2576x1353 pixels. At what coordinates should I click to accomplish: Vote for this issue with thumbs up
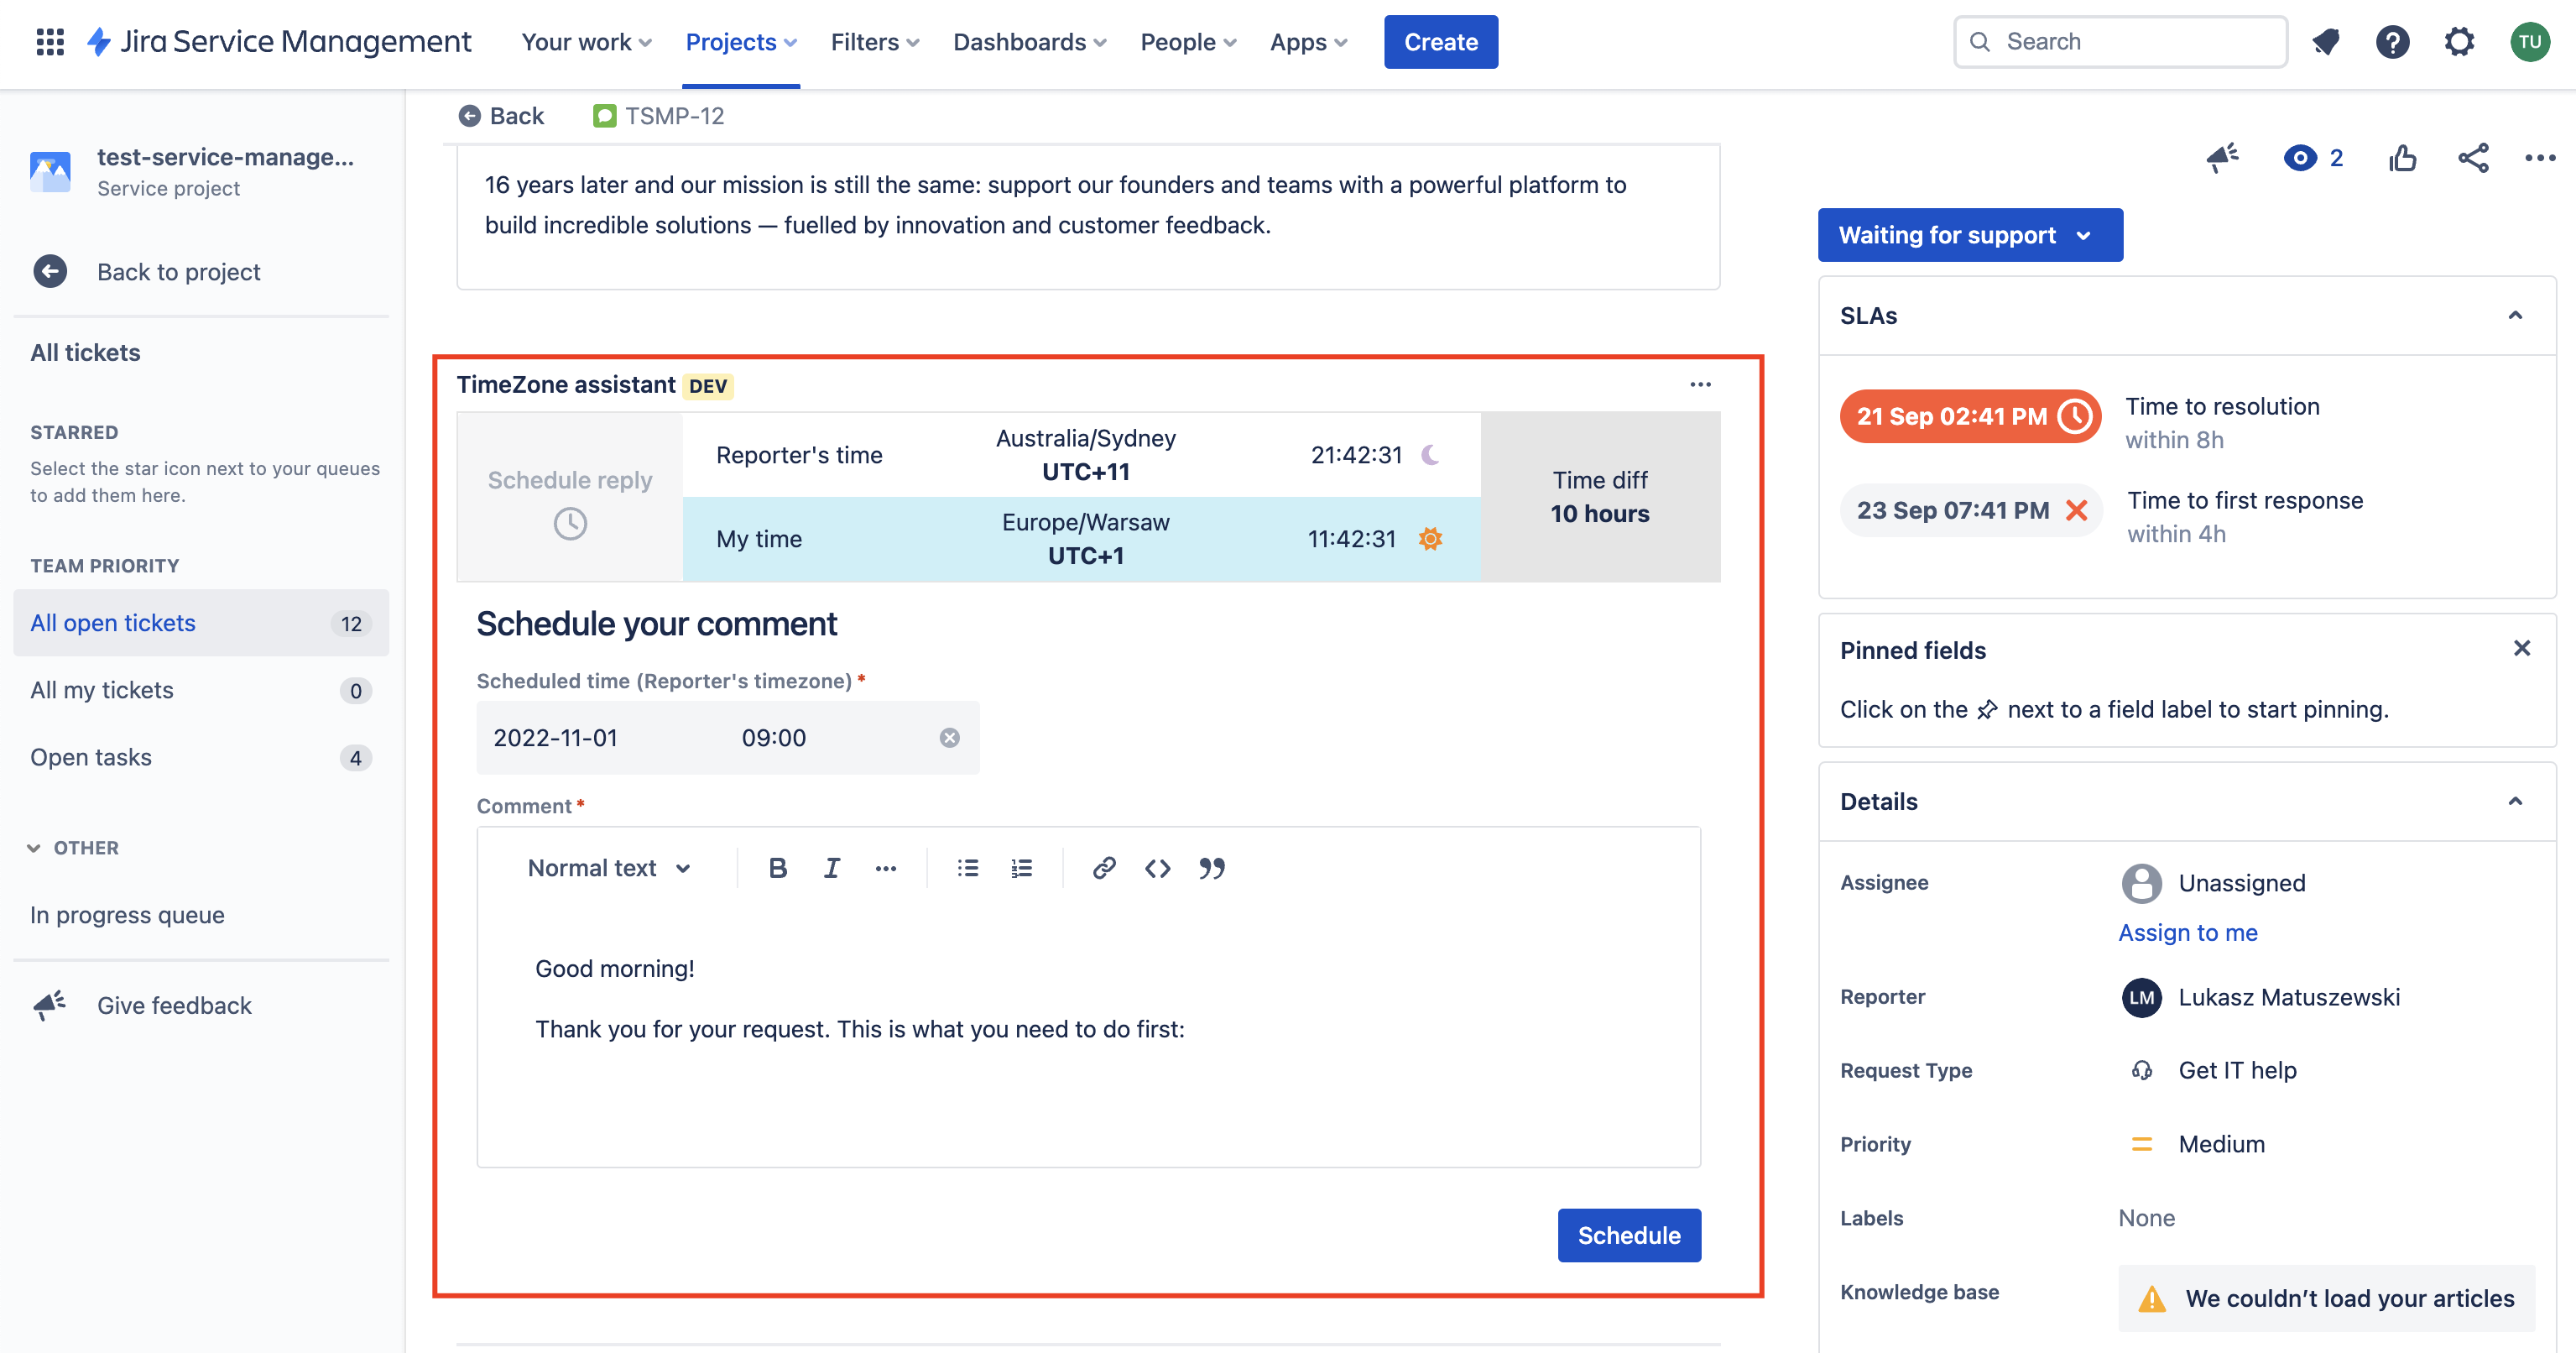click(2402, 158)
